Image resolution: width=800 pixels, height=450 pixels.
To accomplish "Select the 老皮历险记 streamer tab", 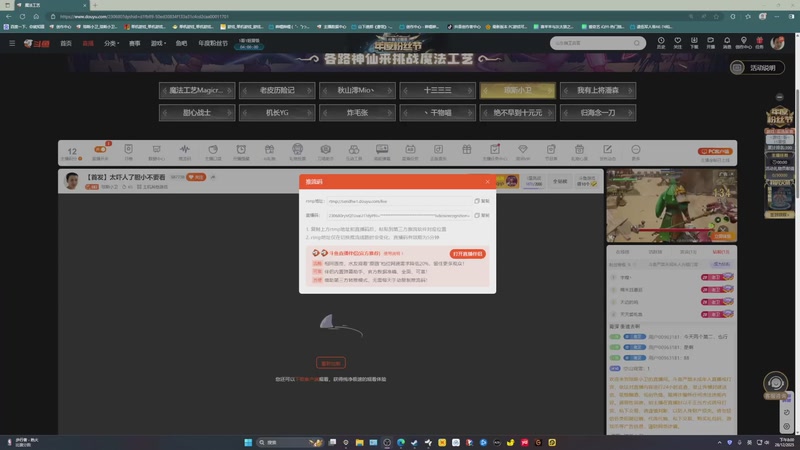I will [277, 90].
